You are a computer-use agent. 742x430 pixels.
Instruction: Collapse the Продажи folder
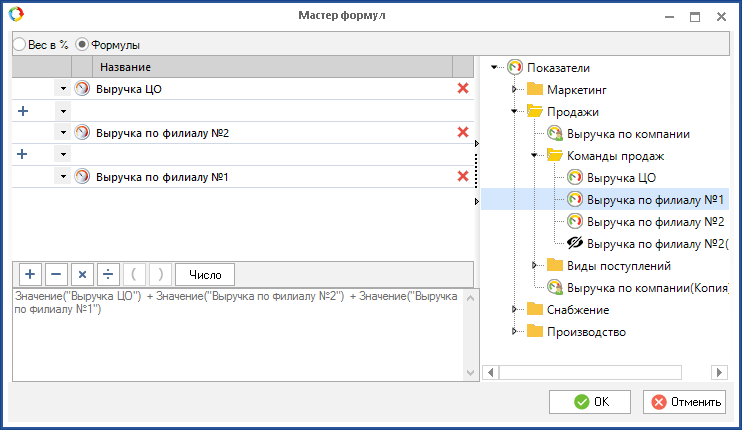(514, 112)
